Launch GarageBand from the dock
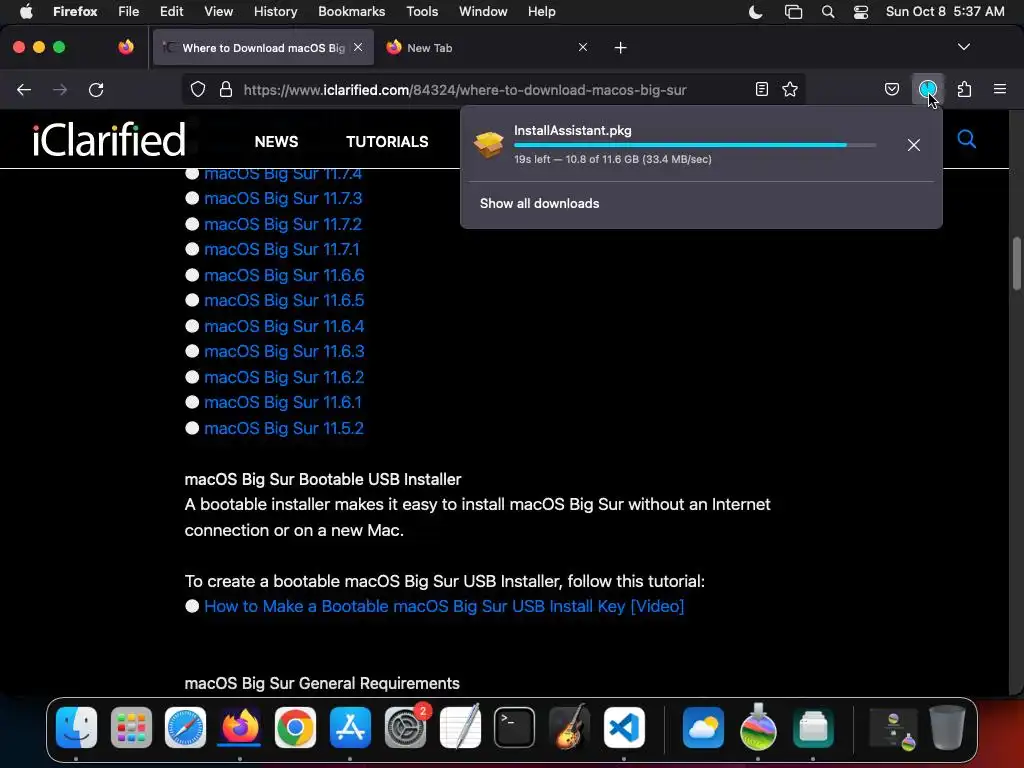The width and height of the screenshot is (1024, 768). (569, 727)
